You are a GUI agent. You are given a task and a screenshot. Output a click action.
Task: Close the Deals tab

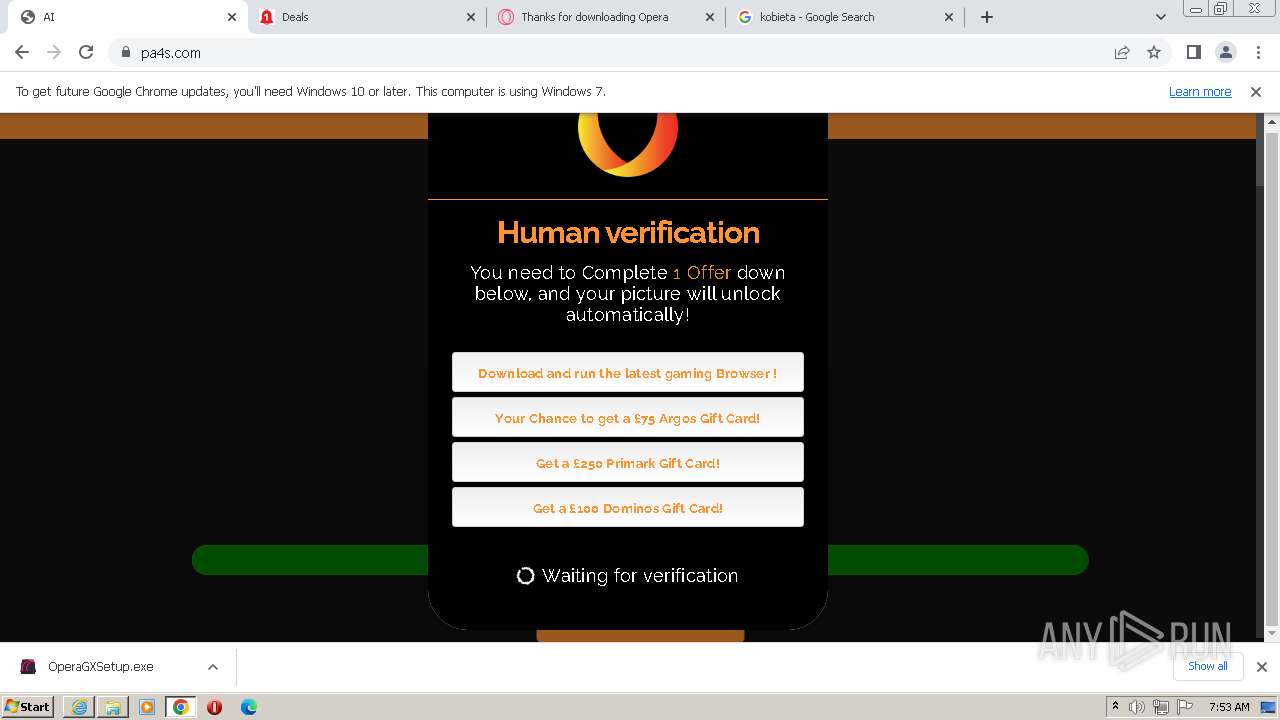471,17
